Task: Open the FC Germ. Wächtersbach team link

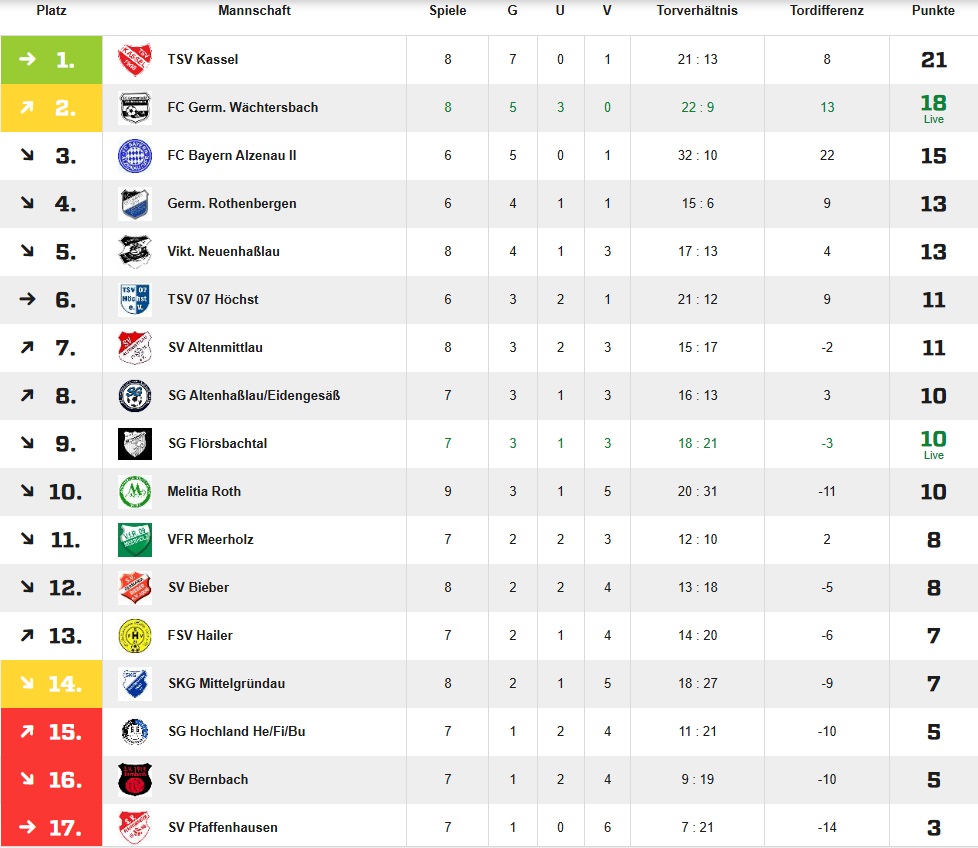Action: 243,107
